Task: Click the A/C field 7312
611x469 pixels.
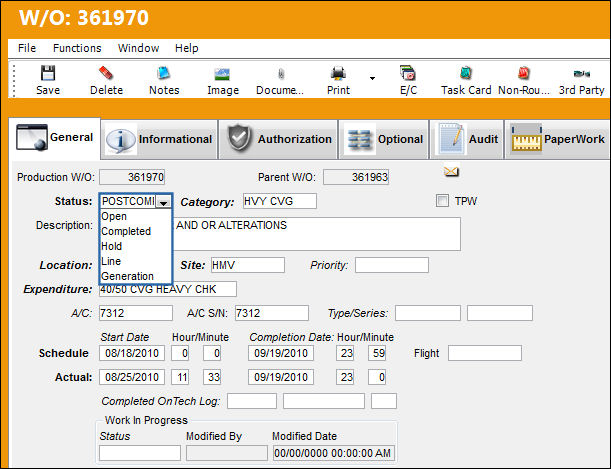Action: (x=136, y=313)
